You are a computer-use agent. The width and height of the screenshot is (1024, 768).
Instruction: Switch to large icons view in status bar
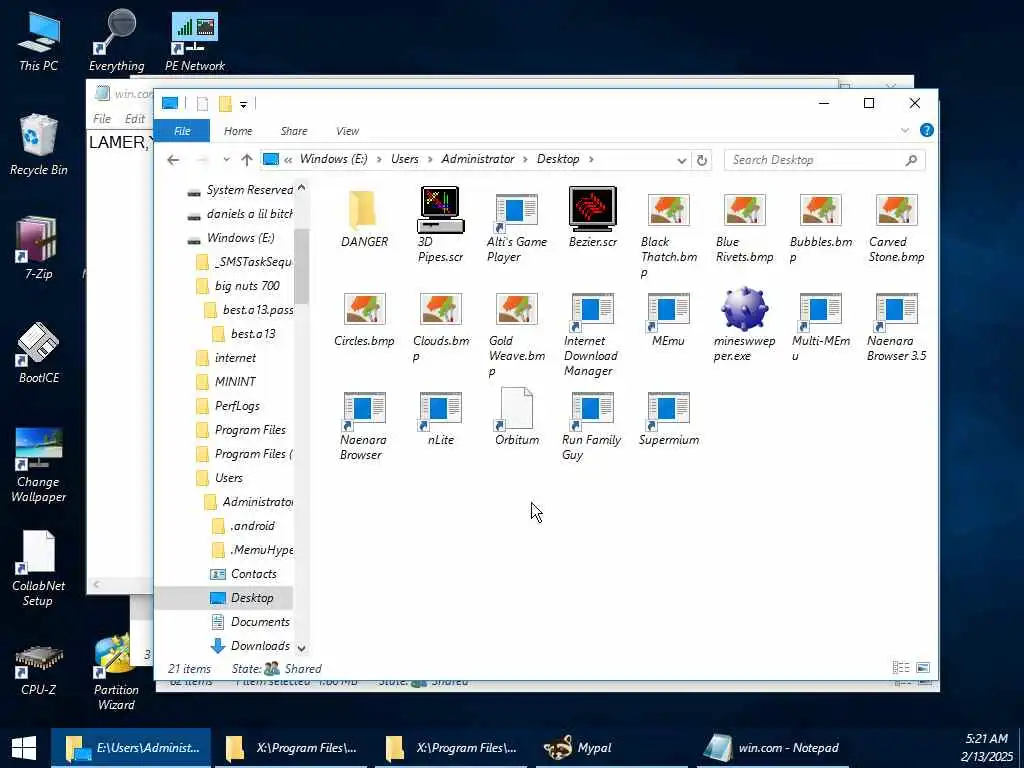click(922, 667)
